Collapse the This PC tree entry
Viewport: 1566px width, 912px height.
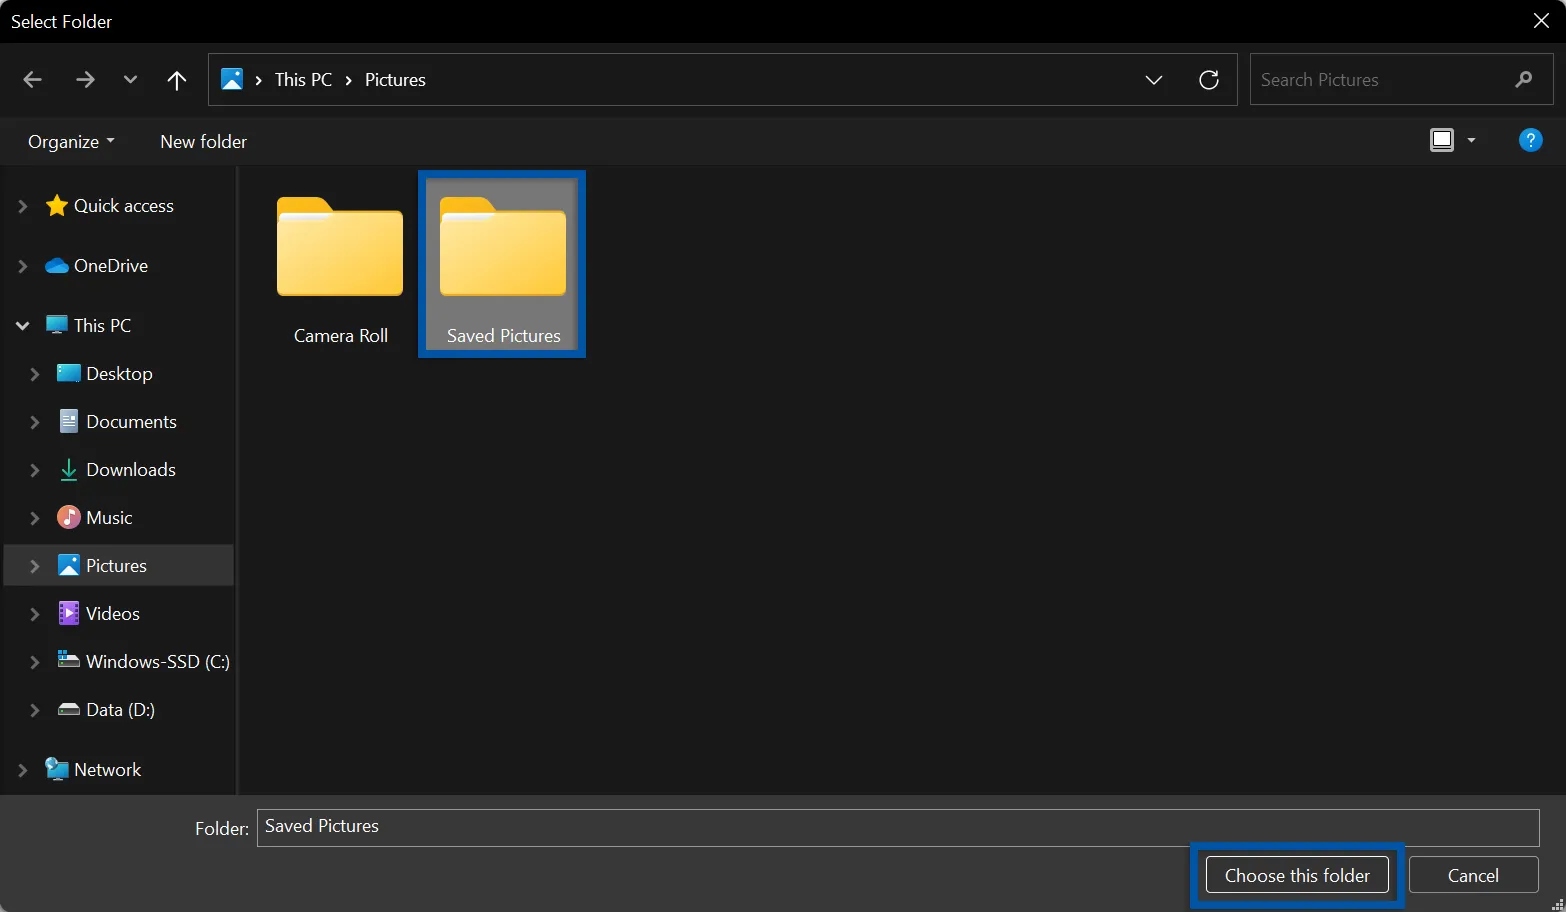coord(21,325)
